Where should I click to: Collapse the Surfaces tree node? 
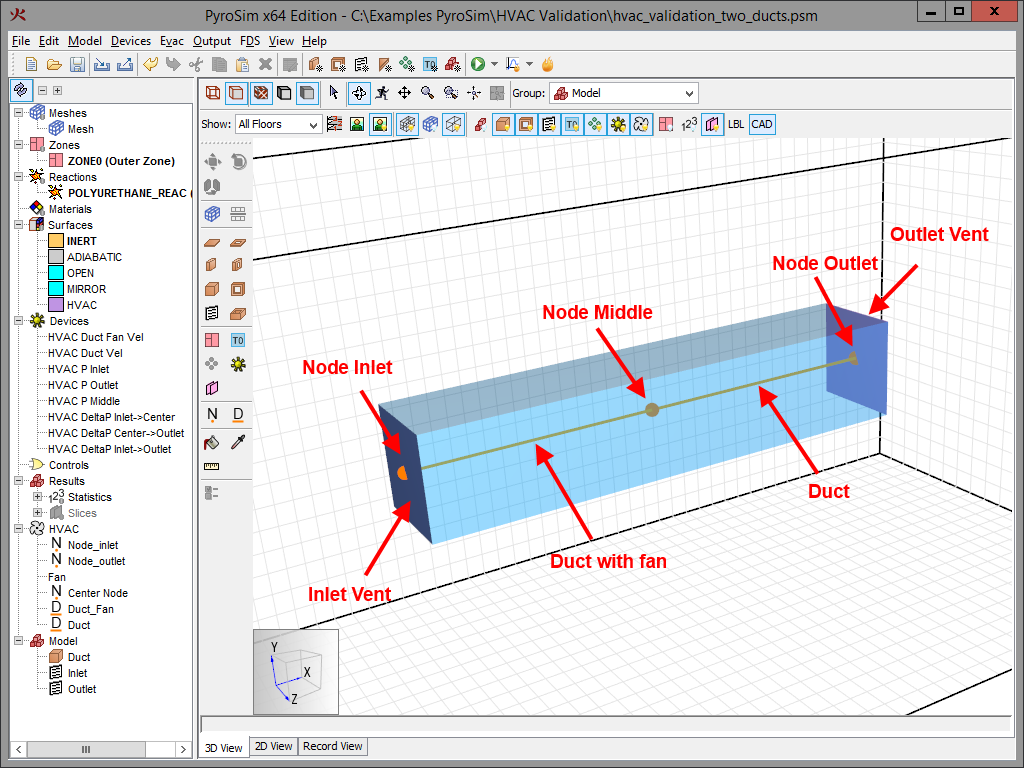point(19,225)
